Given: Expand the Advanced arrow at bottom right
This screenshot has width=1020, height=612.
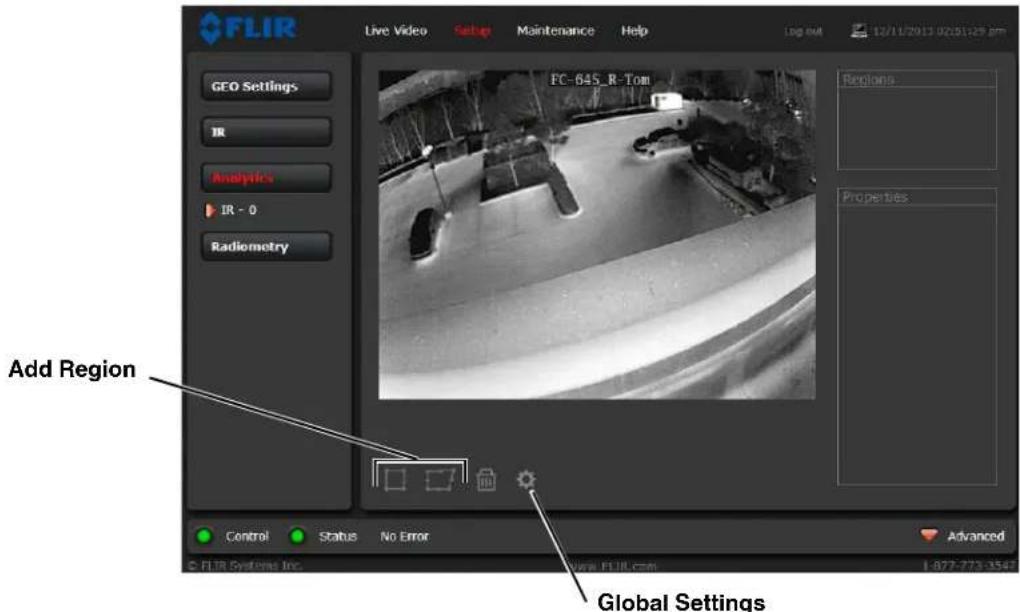Looking at the screenshot, I should coord(929,535).
